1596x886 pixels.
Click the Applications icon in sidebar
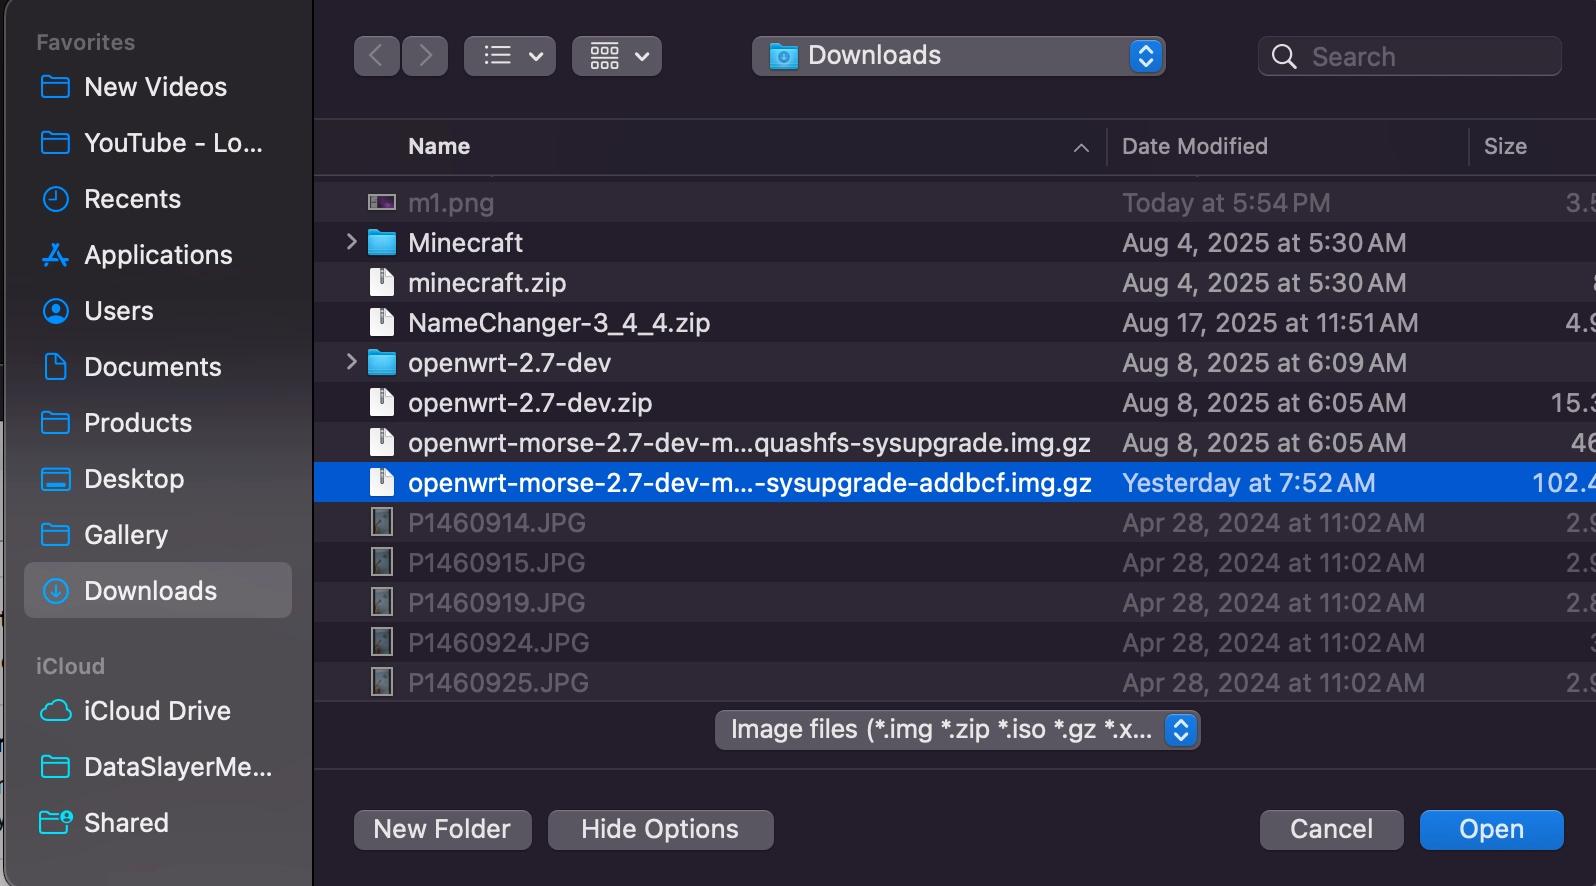click(56, 255)
